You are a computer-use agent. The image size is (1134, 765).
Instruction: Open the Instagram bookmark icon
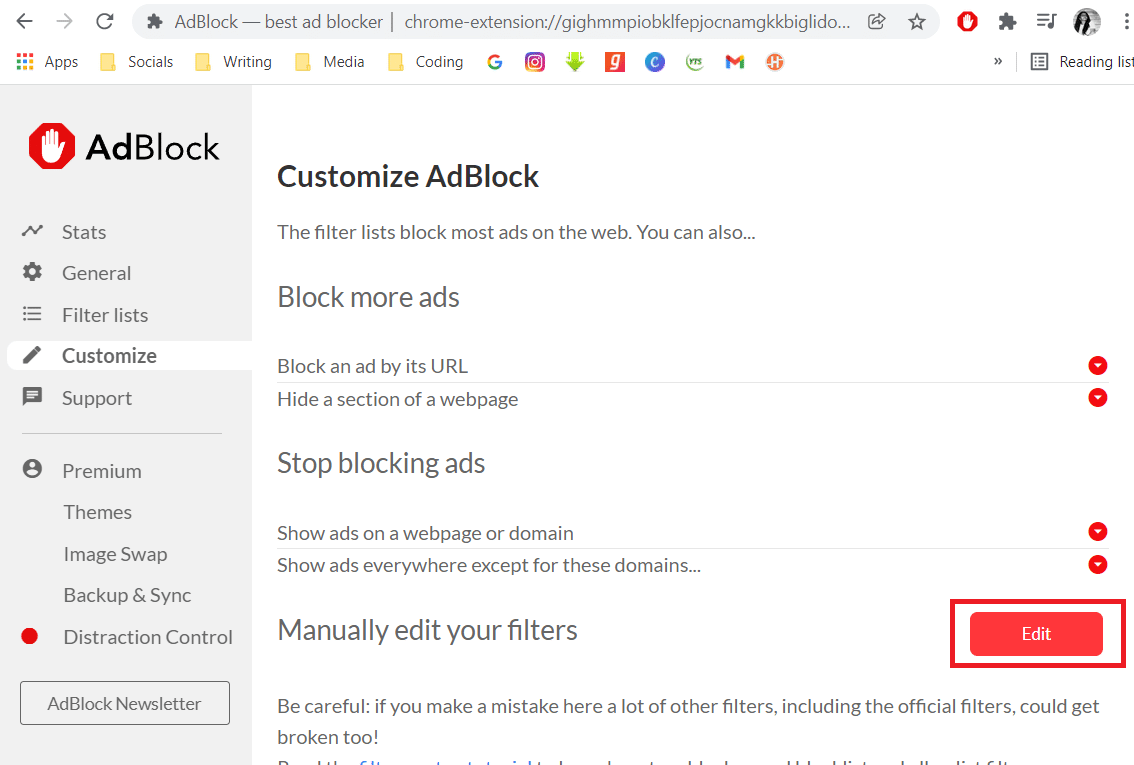pyautogui.click(x=534, y=62)
